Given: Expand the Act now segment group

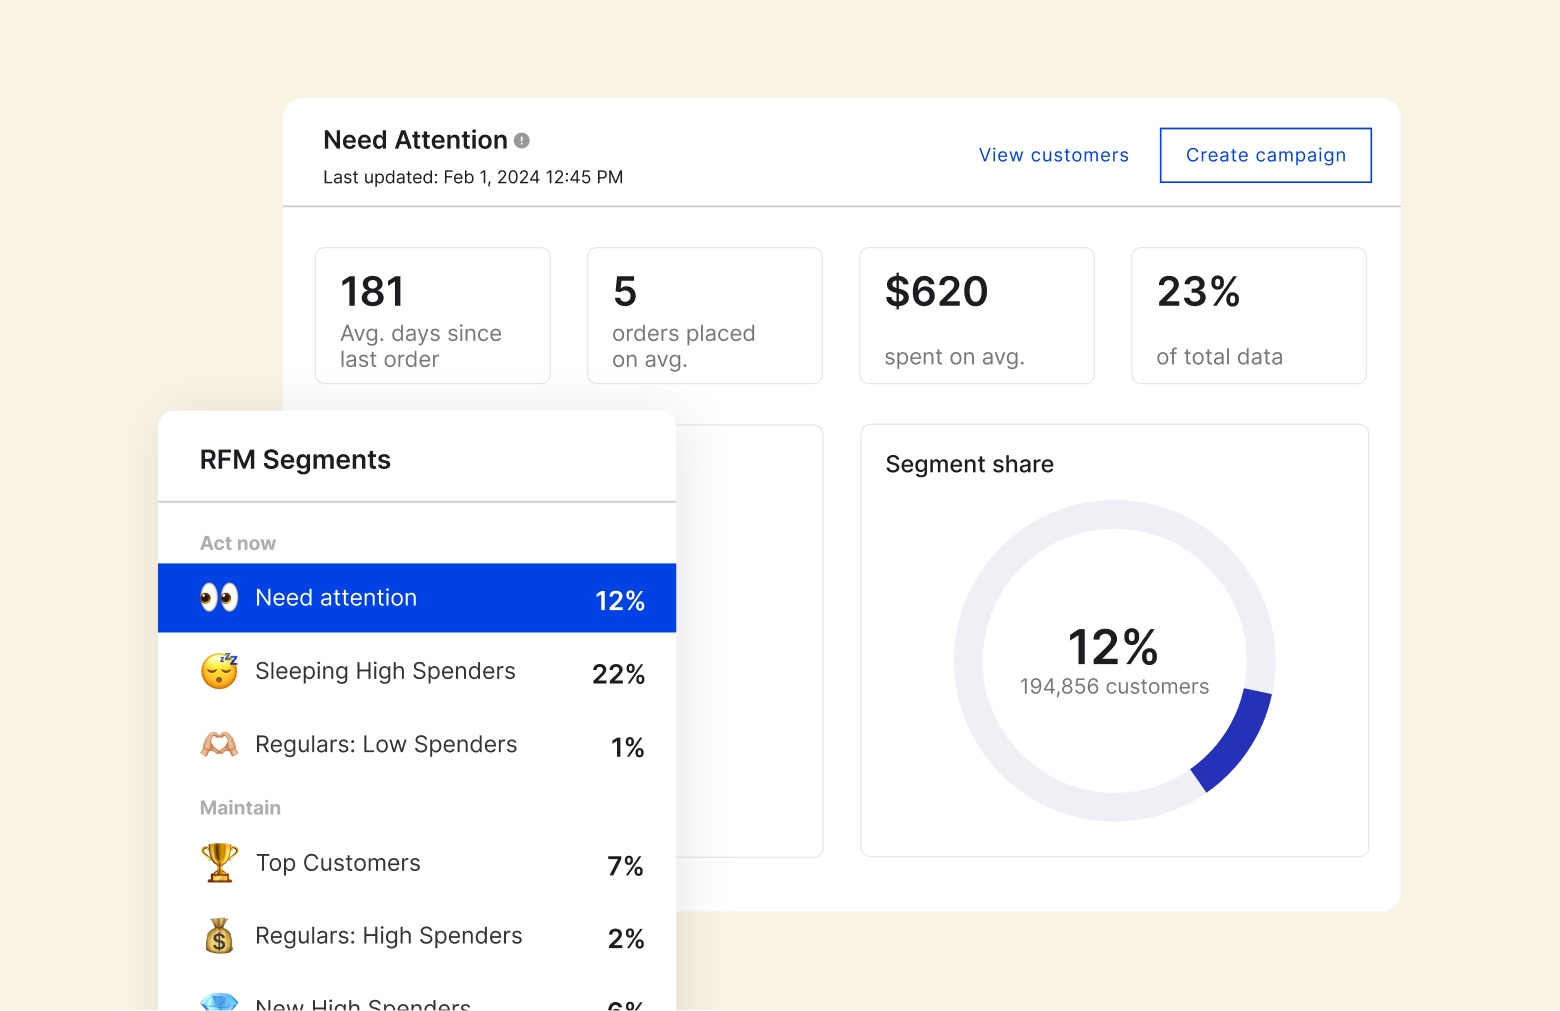Looking at the screenshot, I should [x=238, y=542].
